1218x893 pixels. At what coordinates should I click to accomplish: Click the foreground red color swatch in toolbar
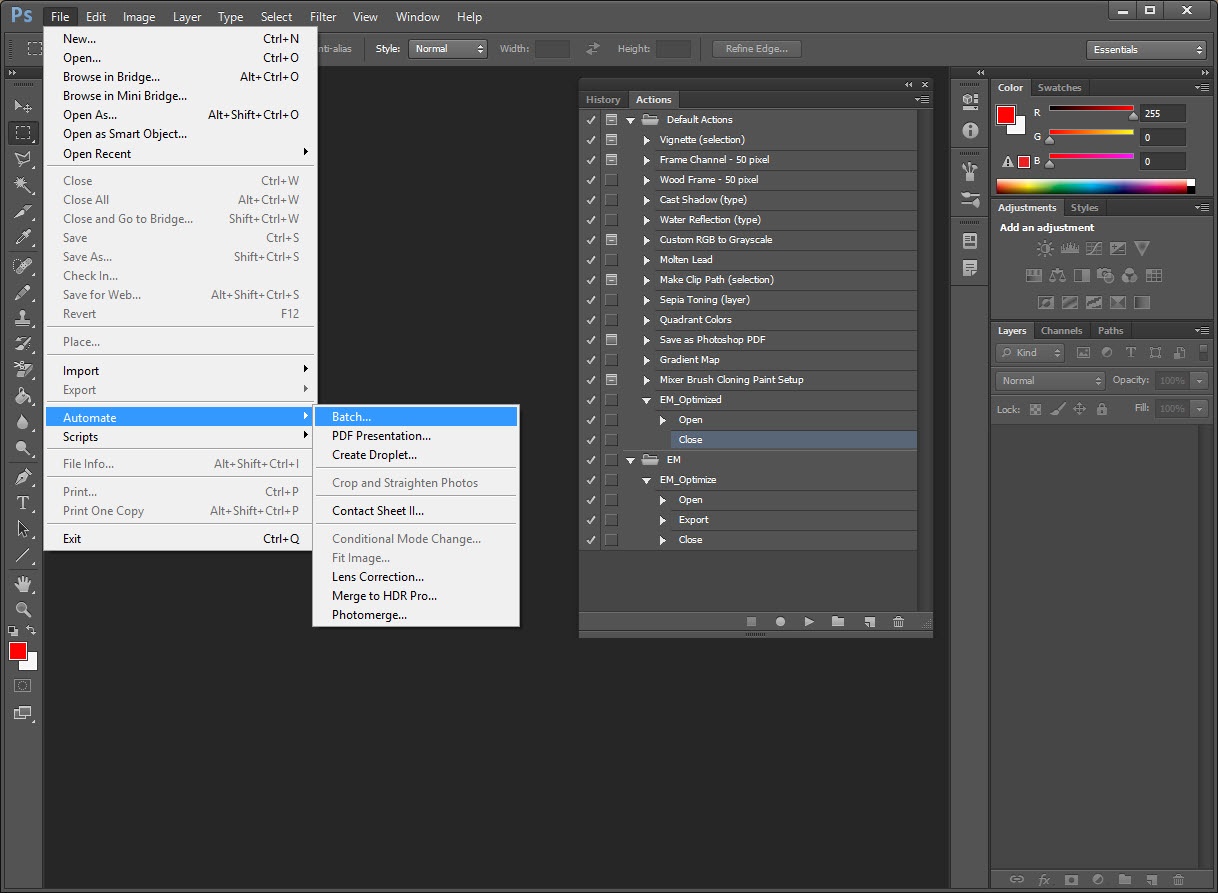(18, 652)
